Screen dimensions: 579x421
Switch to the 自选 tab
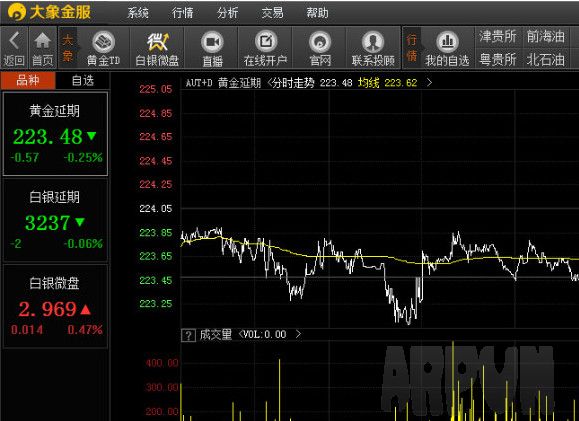click(83, 80)
